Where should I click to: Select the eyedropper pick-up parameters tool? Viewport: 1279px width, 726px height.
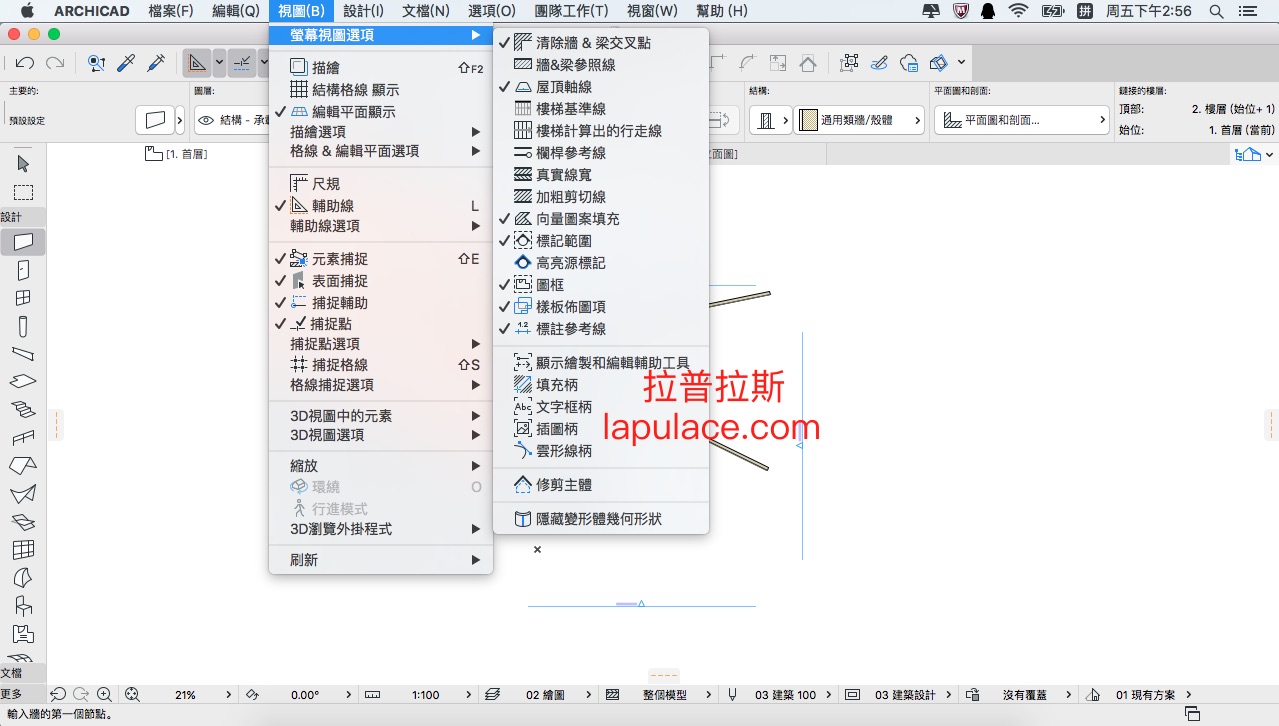[x=126, y=64]
